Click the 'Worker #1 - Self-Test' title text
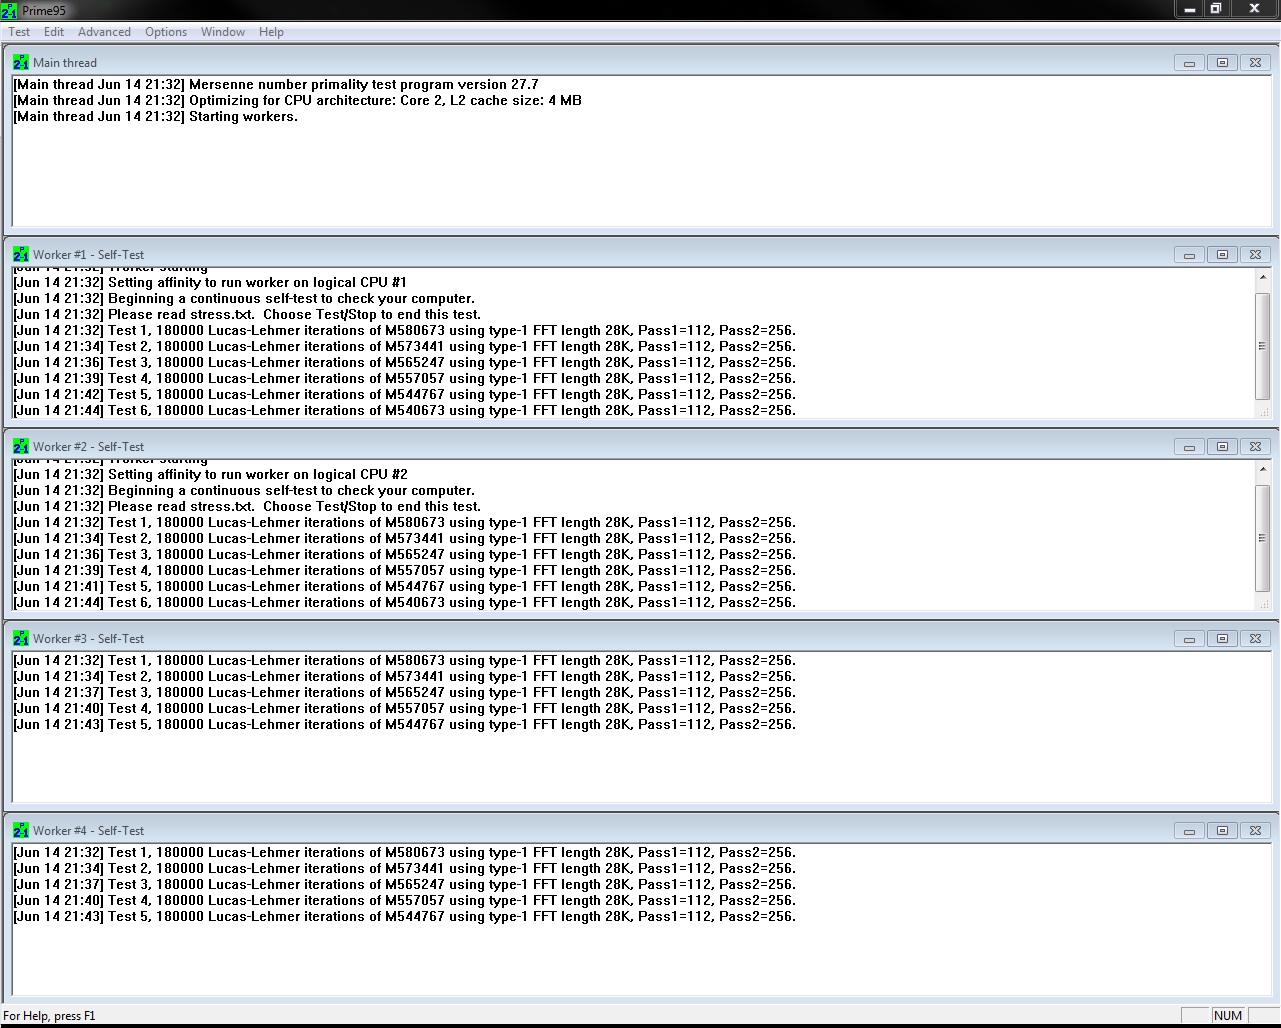 [89, 254]
